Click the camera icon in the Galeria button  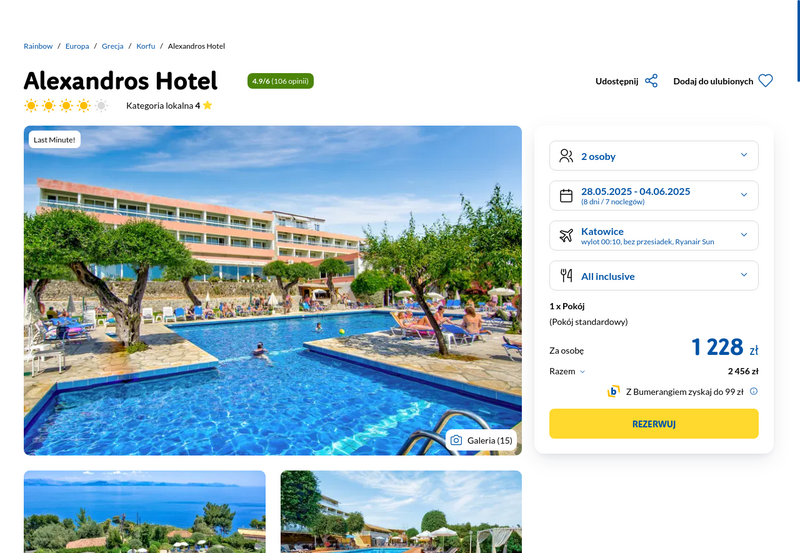pyautogui.click(x=456, y=440)
